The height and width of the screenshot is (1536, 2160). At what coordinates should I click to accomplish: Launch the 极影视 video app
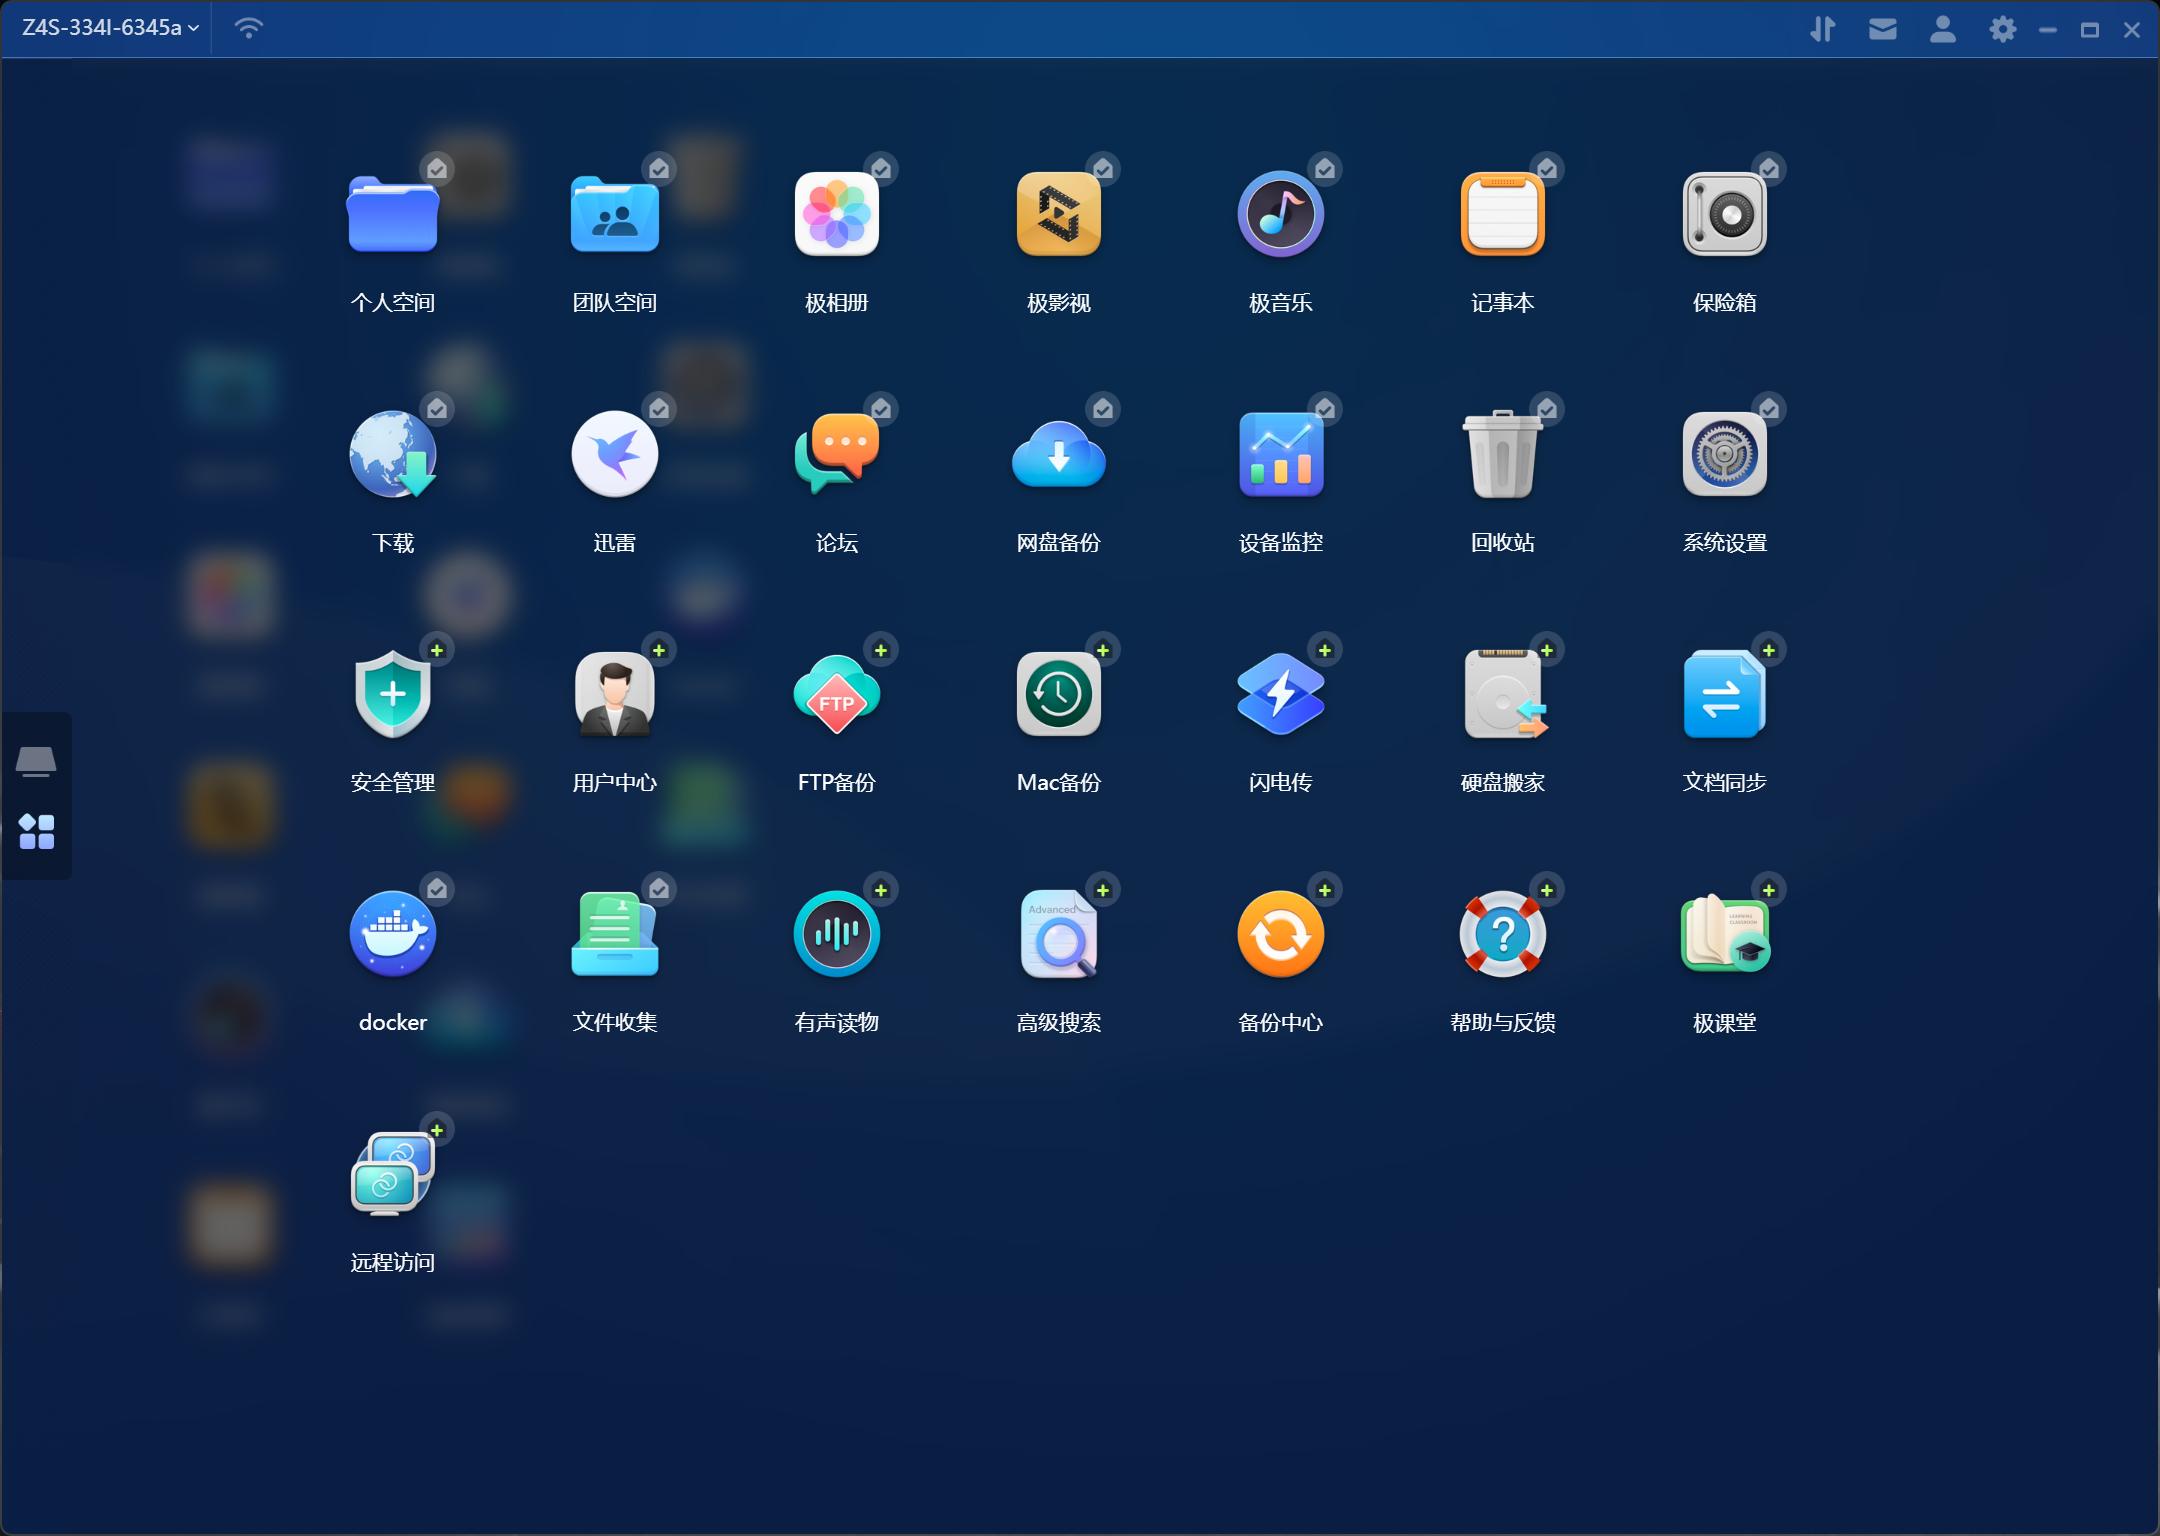(x=1058, y=214)
